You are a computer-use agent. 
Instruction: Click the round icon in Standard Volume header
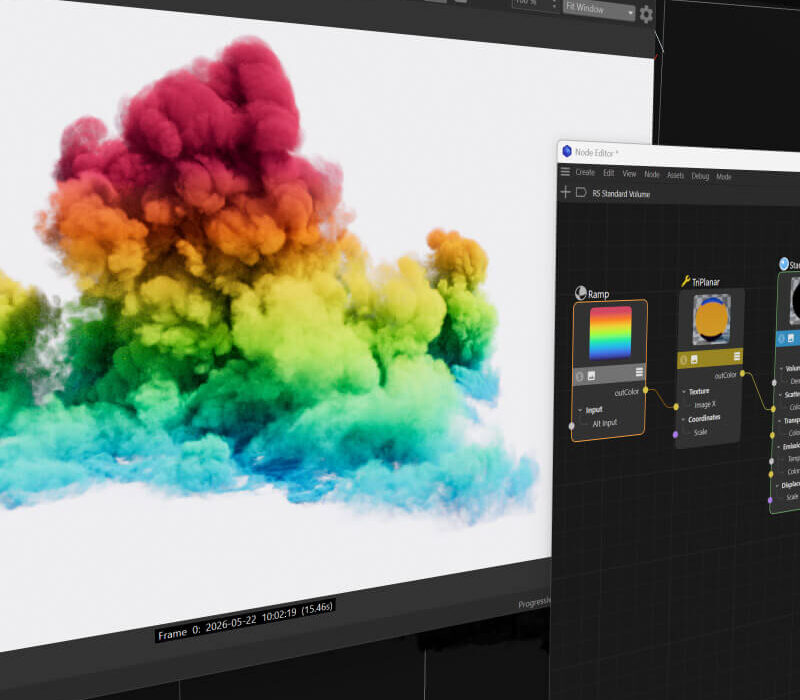(782, 339)
